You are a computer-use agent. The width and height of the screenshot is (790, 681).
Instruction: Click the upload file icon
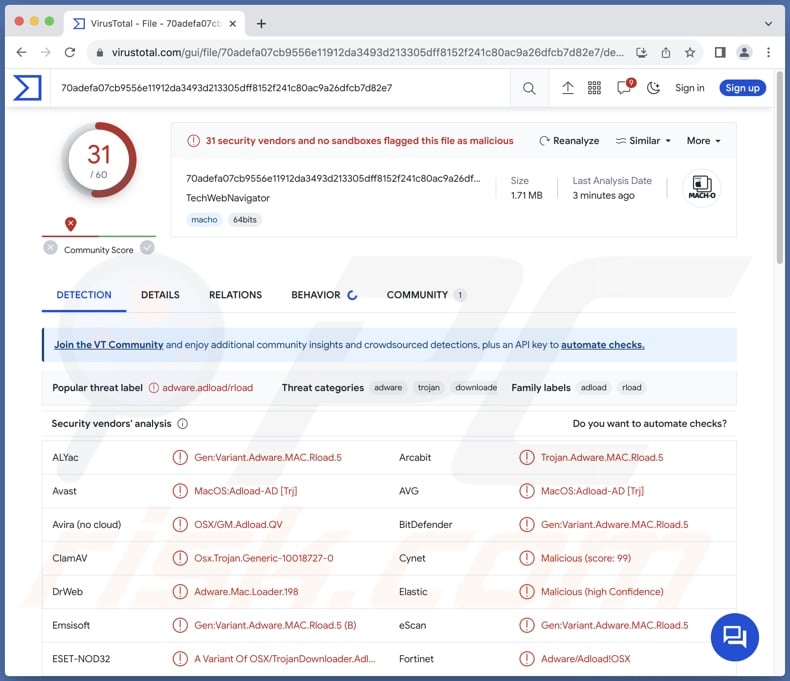(567, 88)
